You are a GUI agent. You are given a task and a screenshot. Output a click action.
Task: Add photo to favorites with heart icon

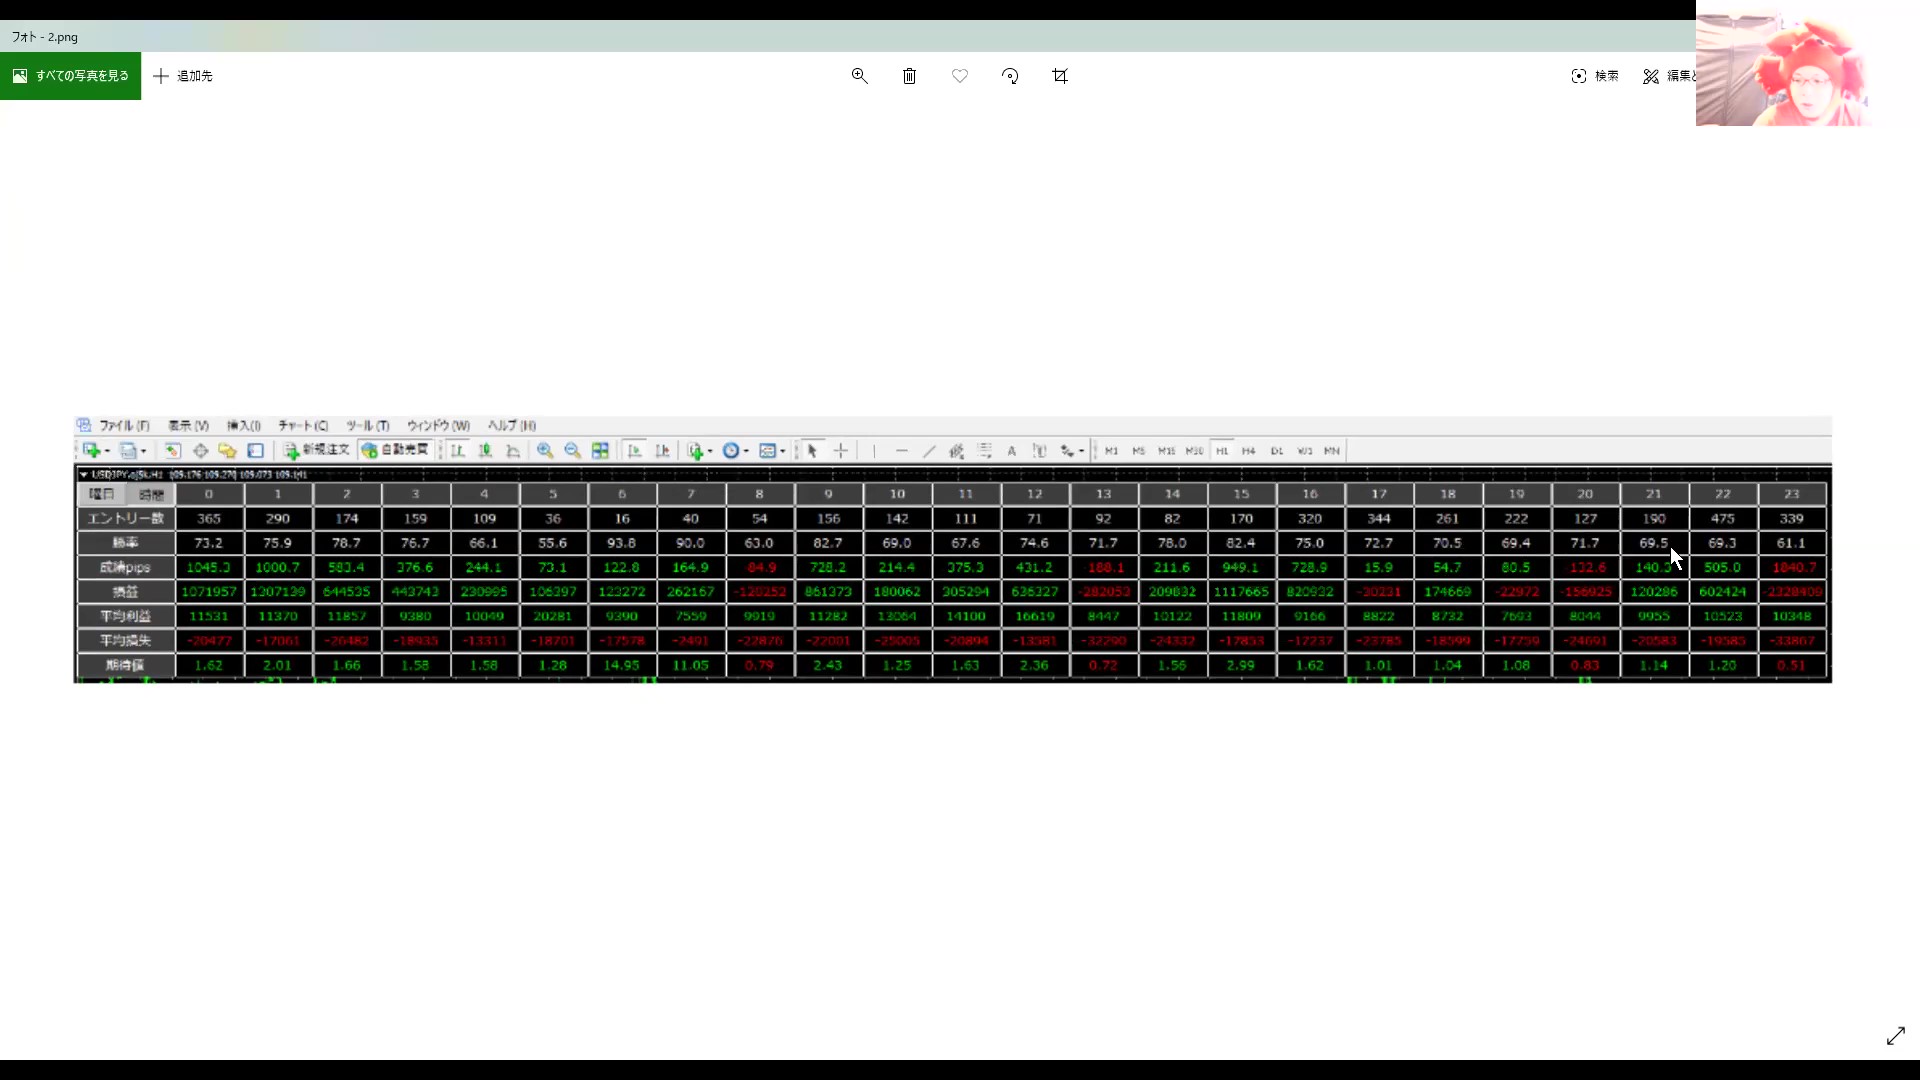click(959, 76)
